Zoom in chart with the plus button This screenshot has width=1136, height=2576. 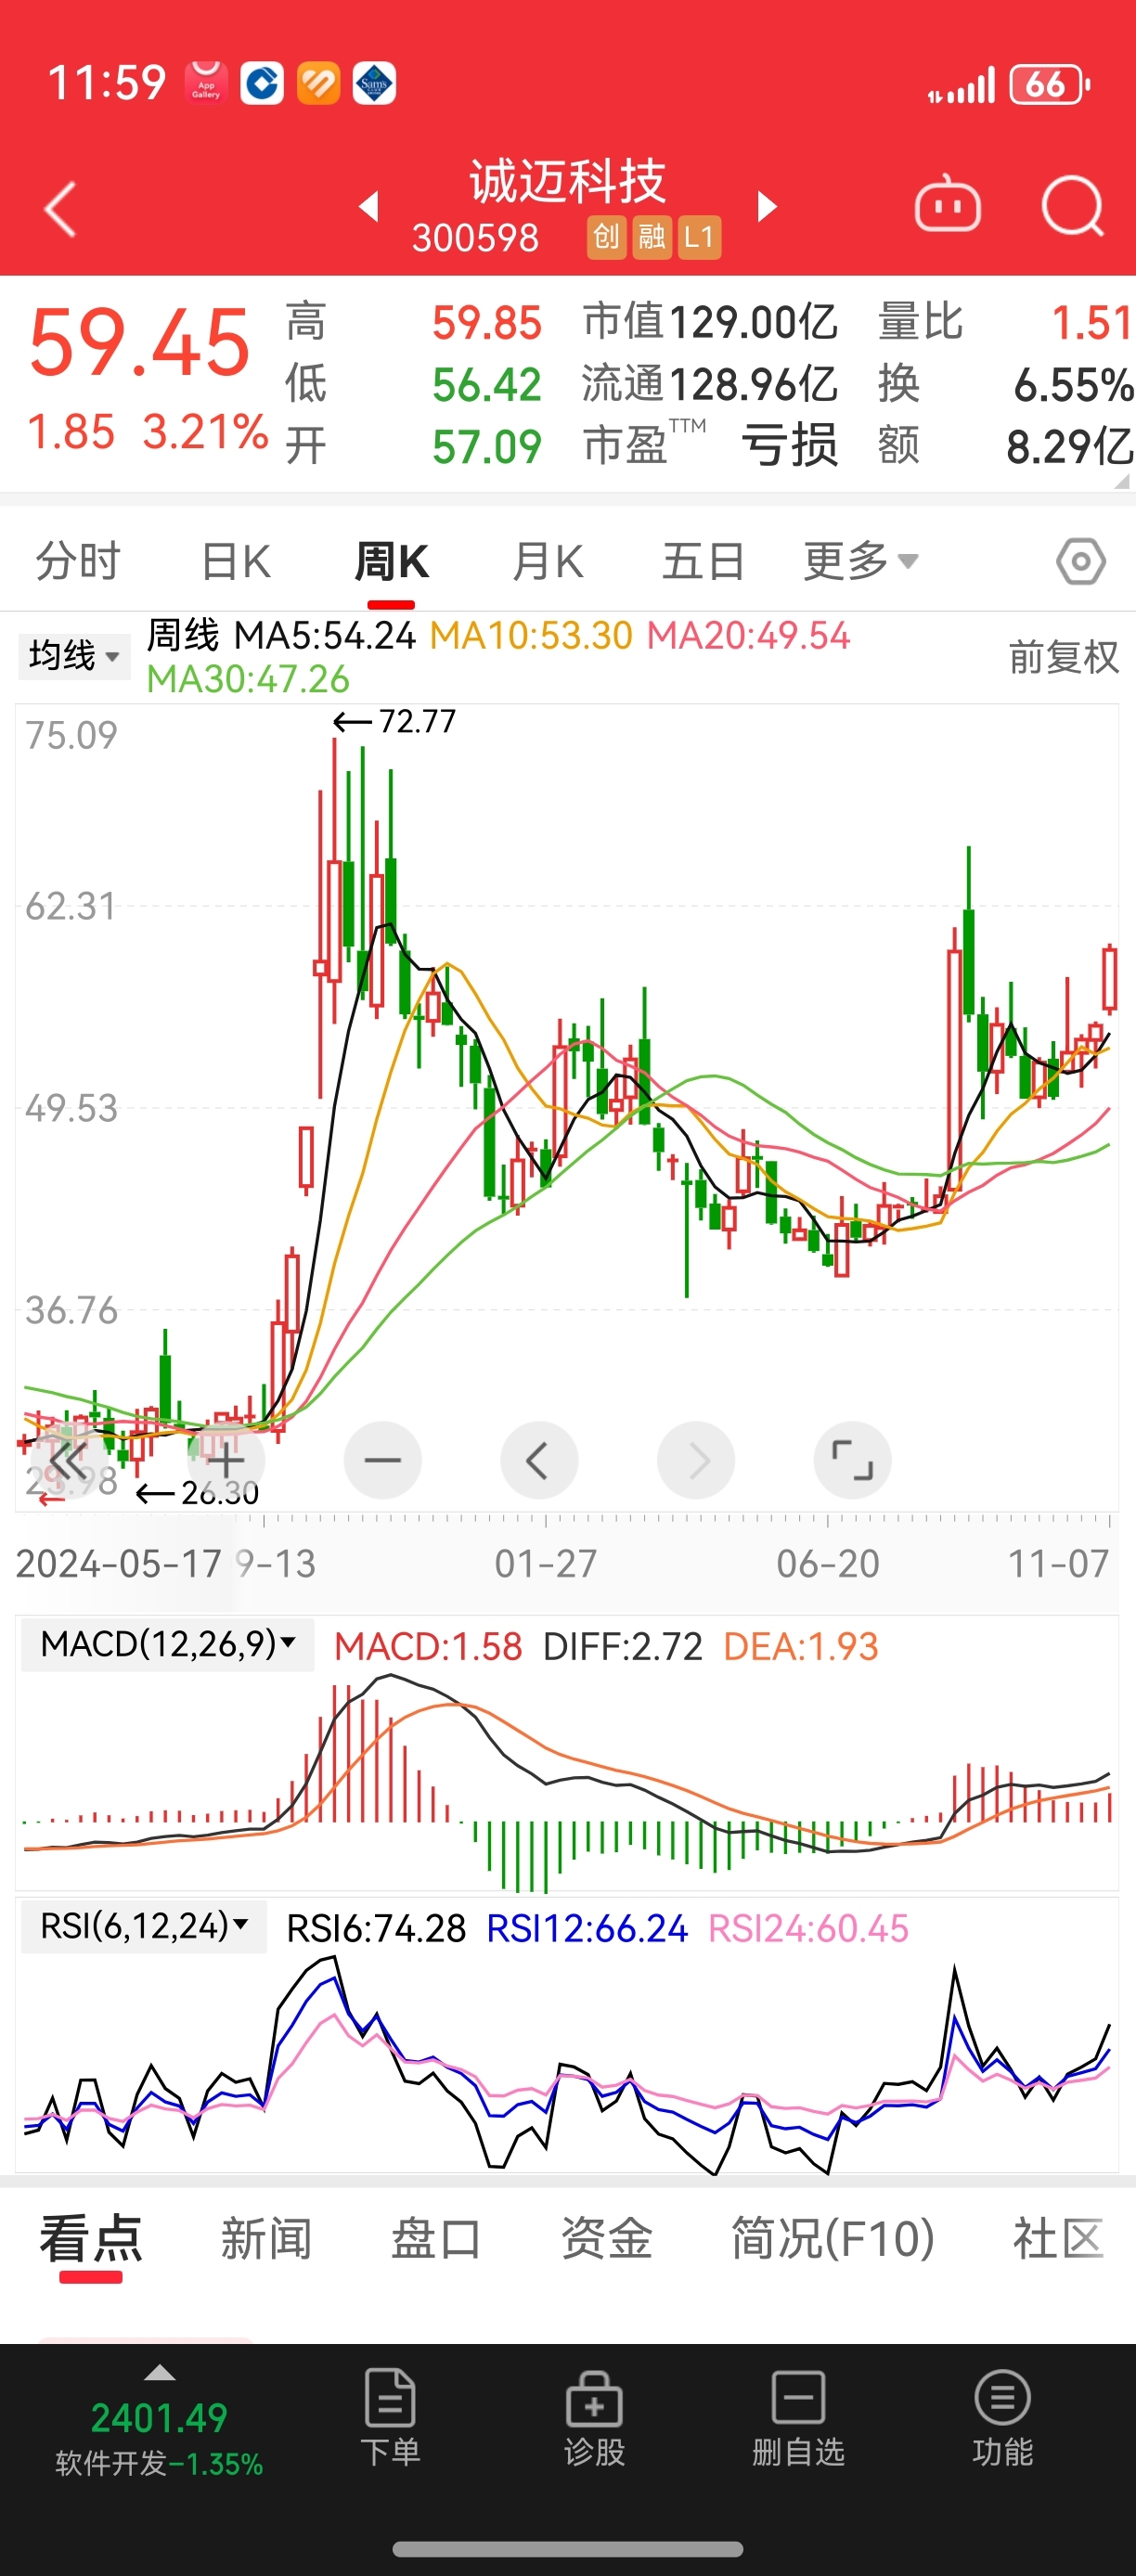(226, 1460)
